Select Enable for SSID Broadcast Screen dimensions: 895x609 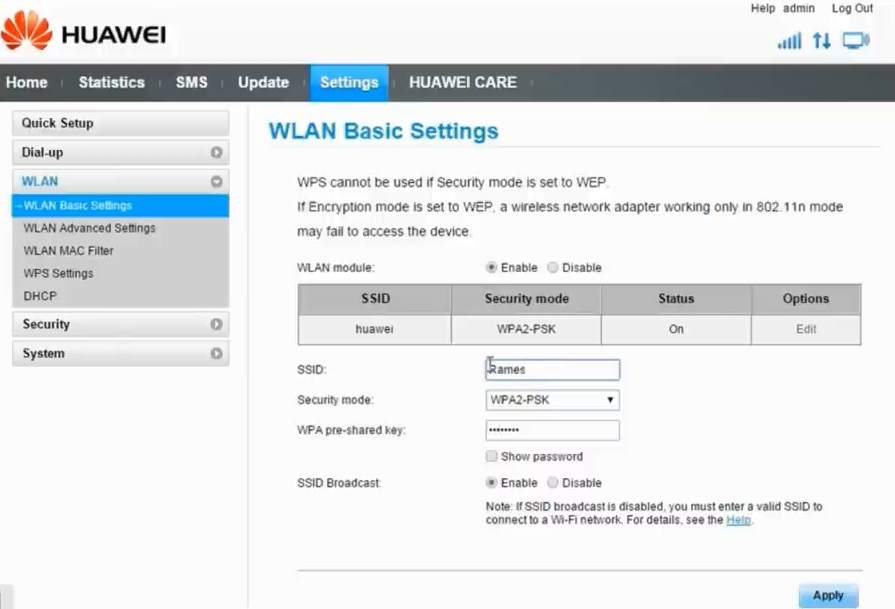click(x=491, y=482)
